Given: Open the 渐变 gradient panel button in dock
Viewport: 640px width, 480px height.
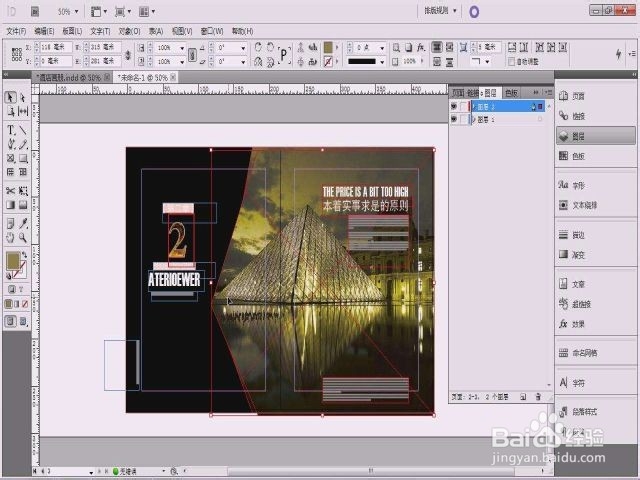Looking at the screenshot, I should click(x=596, y=255).
